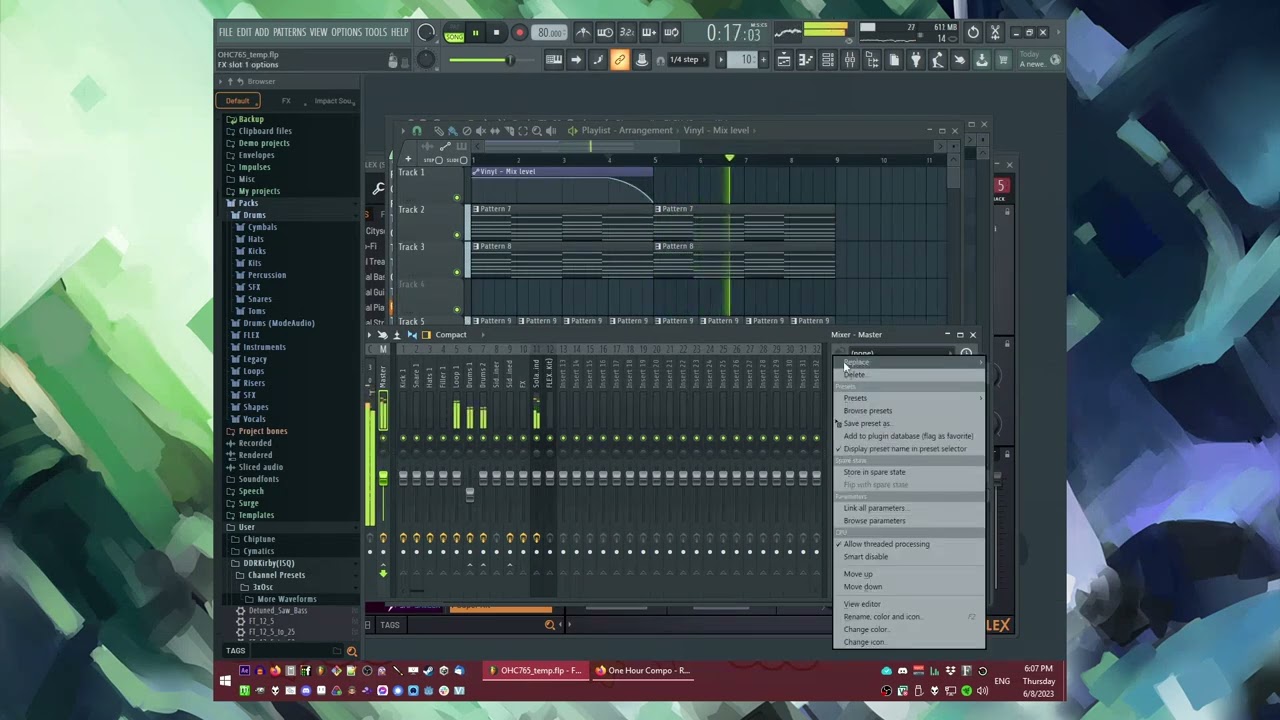Viewport: 1280px width, 720px height.
Task: Open the Kicks folder in browser
Action: click(x=256, y=251)
